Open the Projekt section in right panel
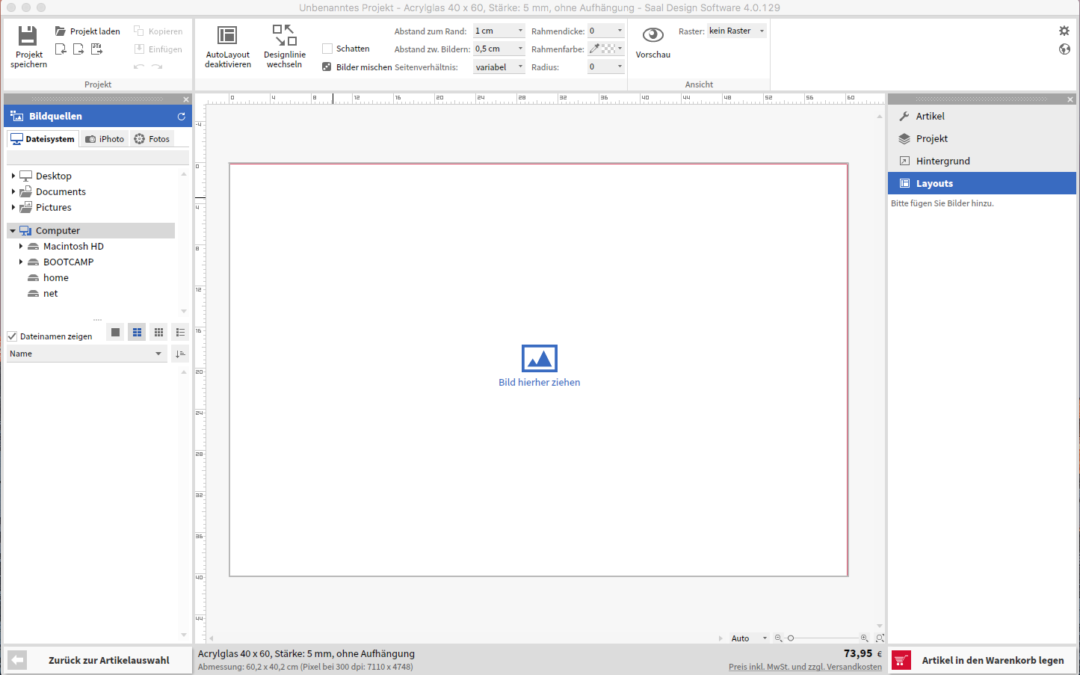The width and height of the screenshot is (1080, 675). click(982, 138)
